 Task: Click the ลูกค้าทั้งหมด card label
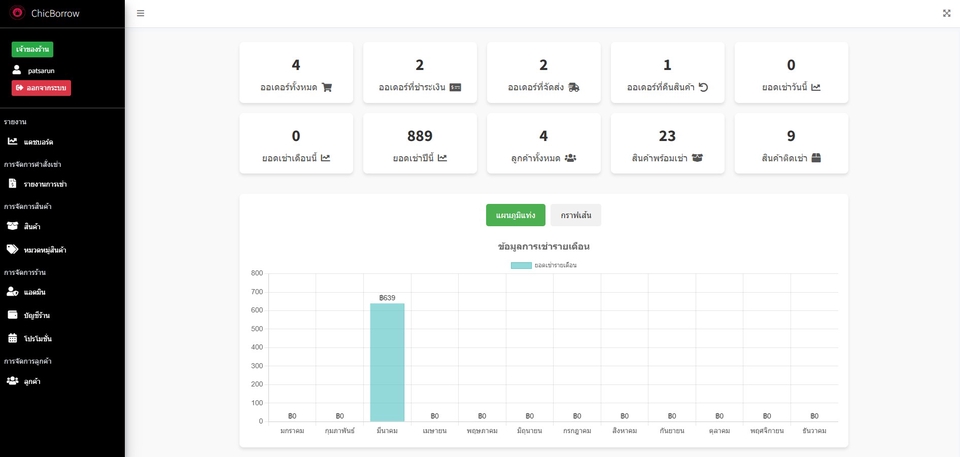coord(536,158)
